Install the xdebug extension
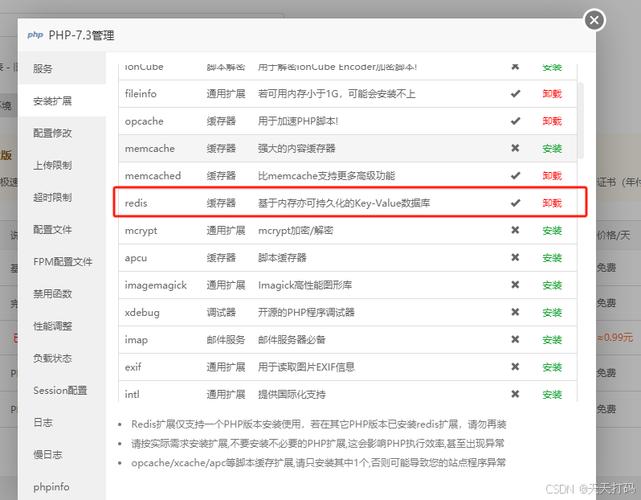 pos(552,313)
